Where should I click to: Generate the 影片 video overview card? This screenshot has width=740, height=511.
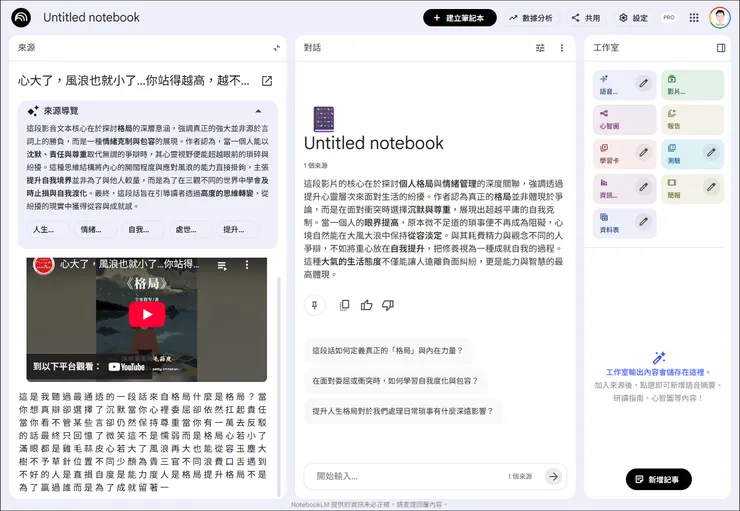point(692,85)
